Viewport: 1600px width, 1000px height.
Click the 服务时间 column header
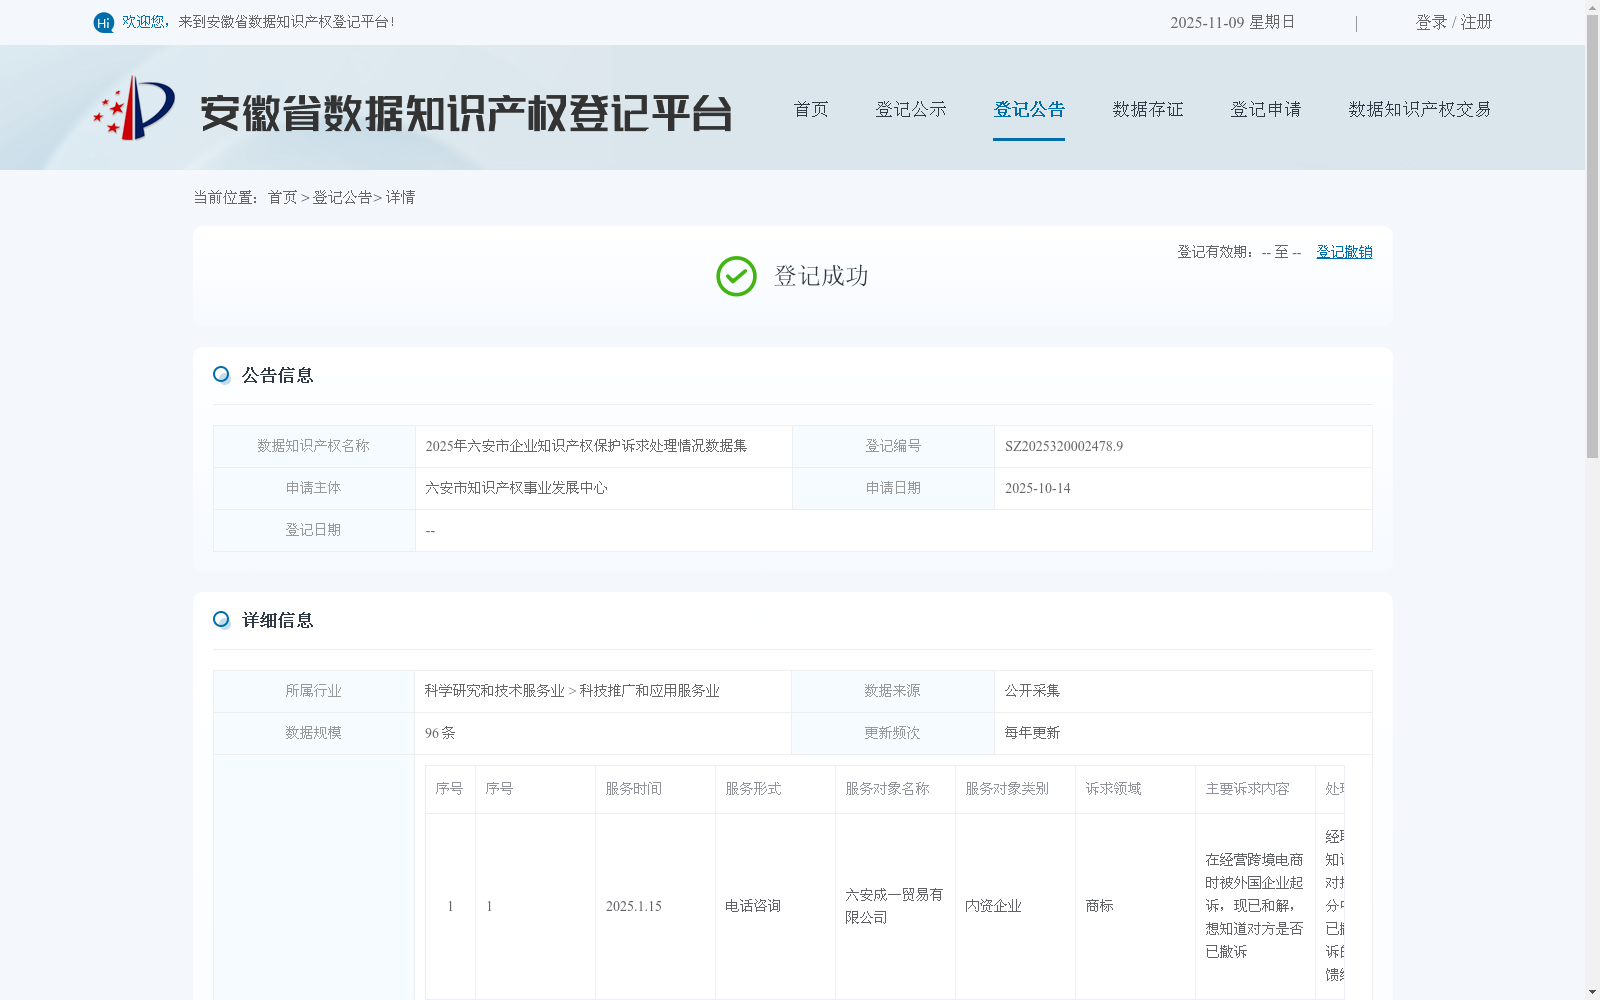pyautogui.click(x=634, y=789)
